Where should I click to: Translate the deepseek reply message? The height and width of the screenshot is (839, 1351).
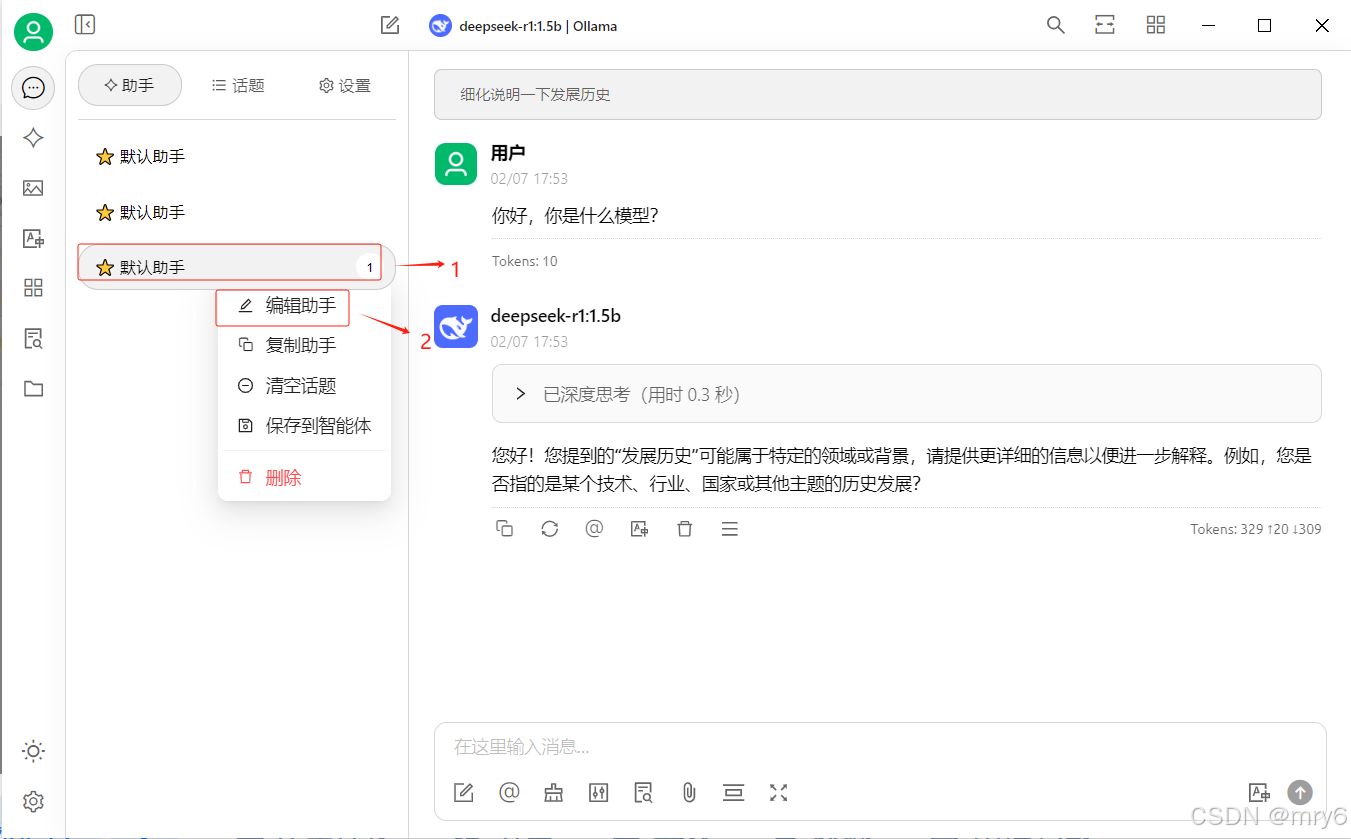coord(639,529)
